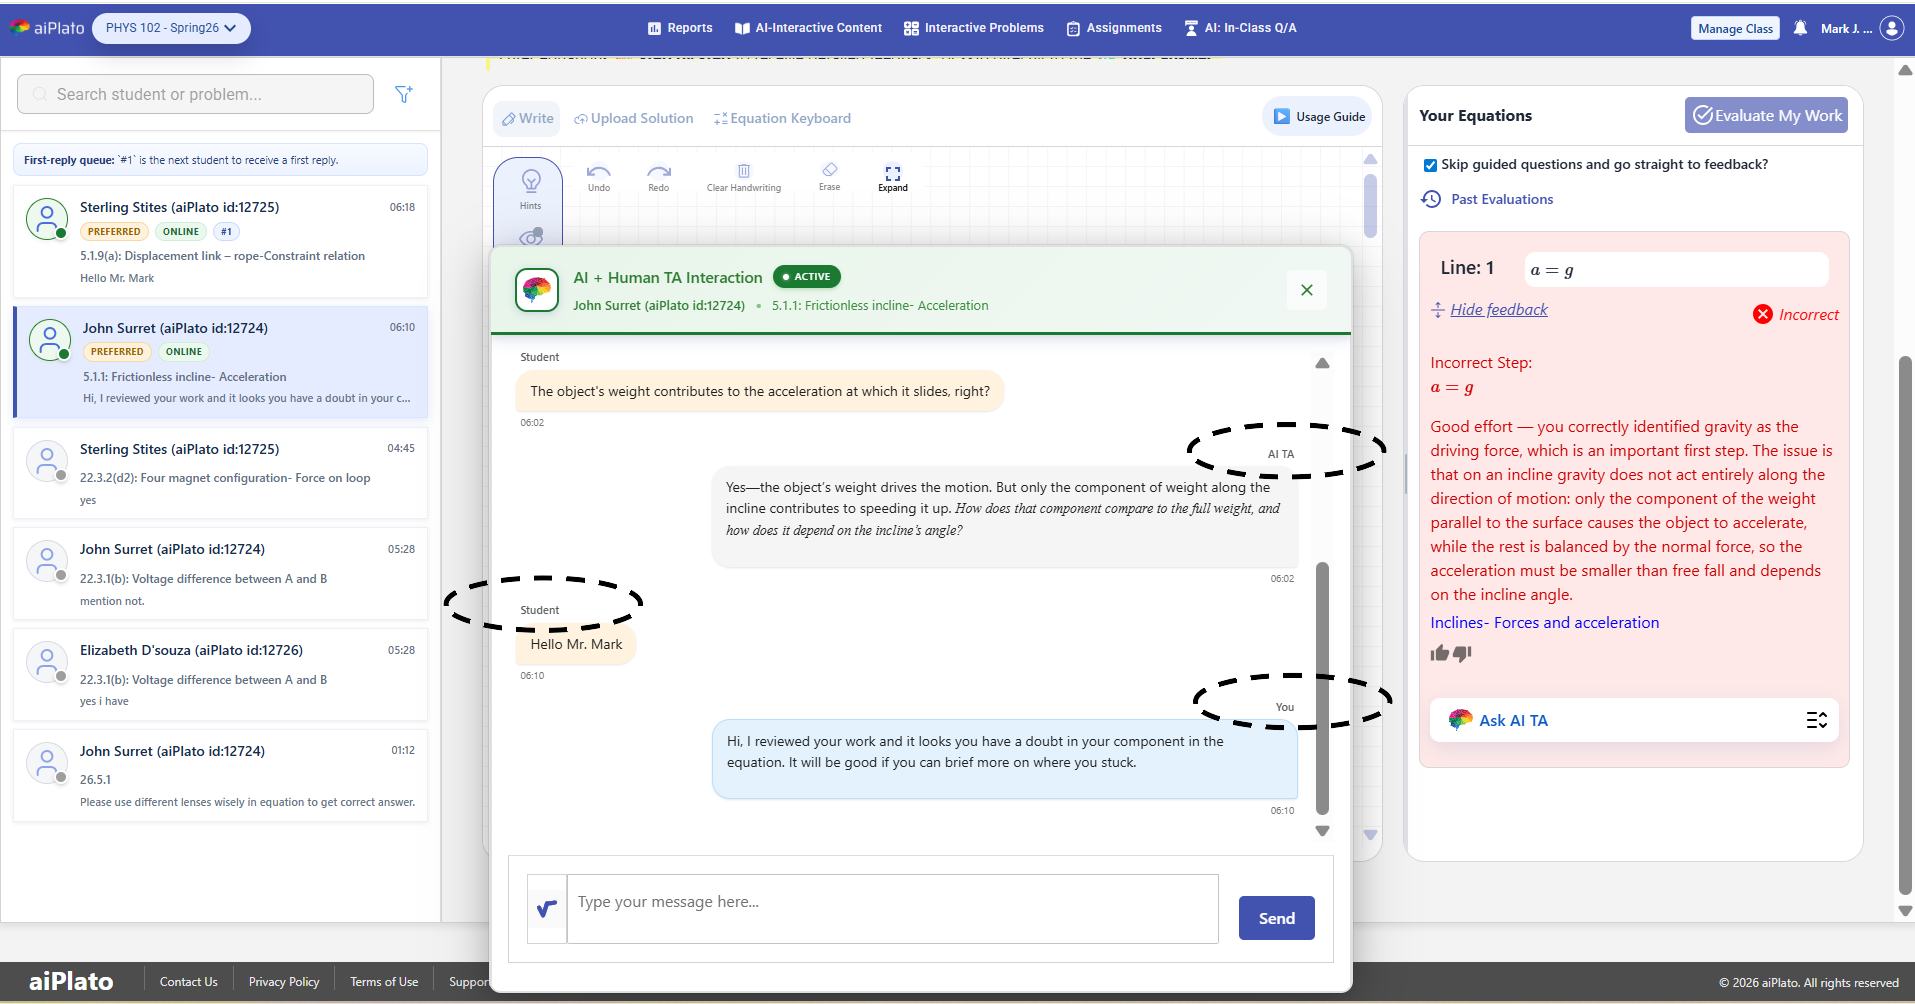Open the student list filter icon

pos(404,94)
